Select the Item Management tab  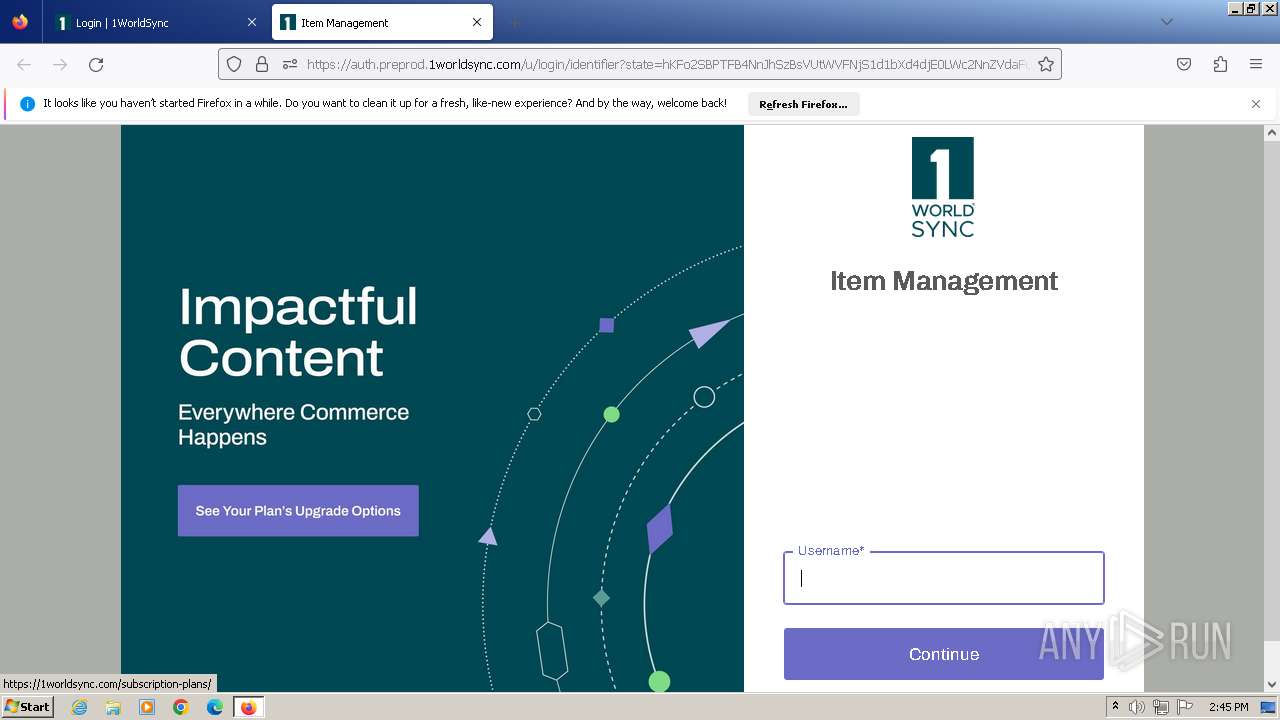(382, 22)
